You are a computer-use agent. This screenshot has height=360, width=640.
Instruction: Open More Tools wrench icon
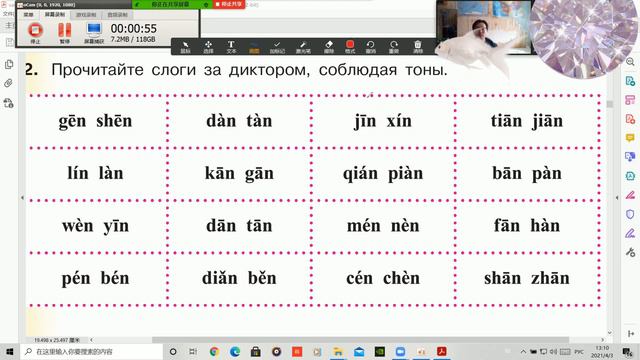pyautogui.click(x=630, y=252)
